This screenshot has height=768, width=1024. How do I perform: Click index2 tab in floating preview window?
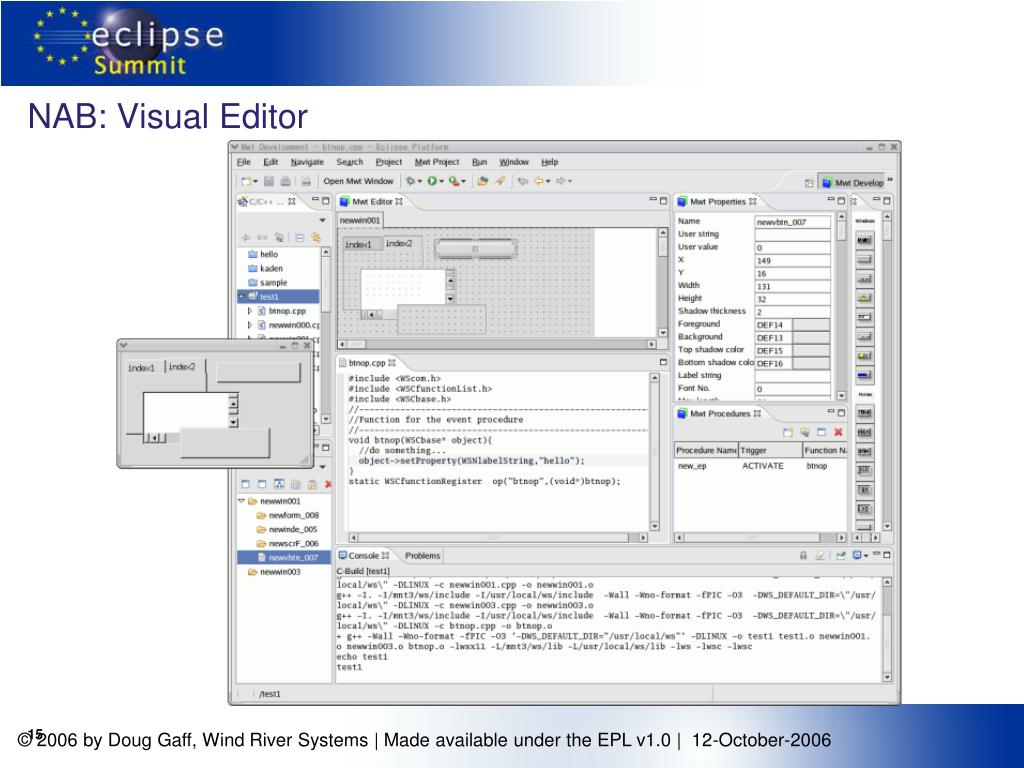coord(182,367)
